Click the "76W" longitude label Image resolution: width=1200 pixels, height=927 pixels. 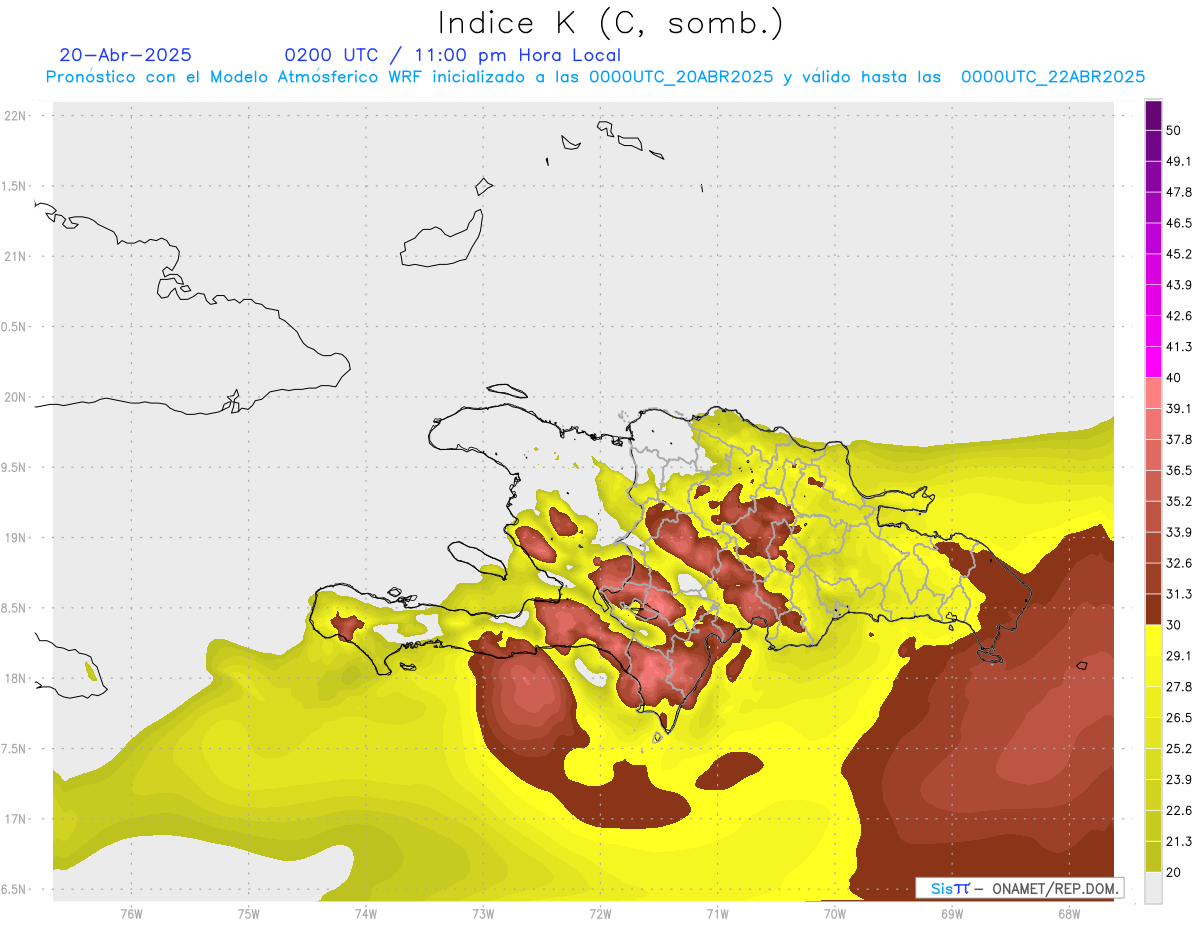[x=131, y=913]
